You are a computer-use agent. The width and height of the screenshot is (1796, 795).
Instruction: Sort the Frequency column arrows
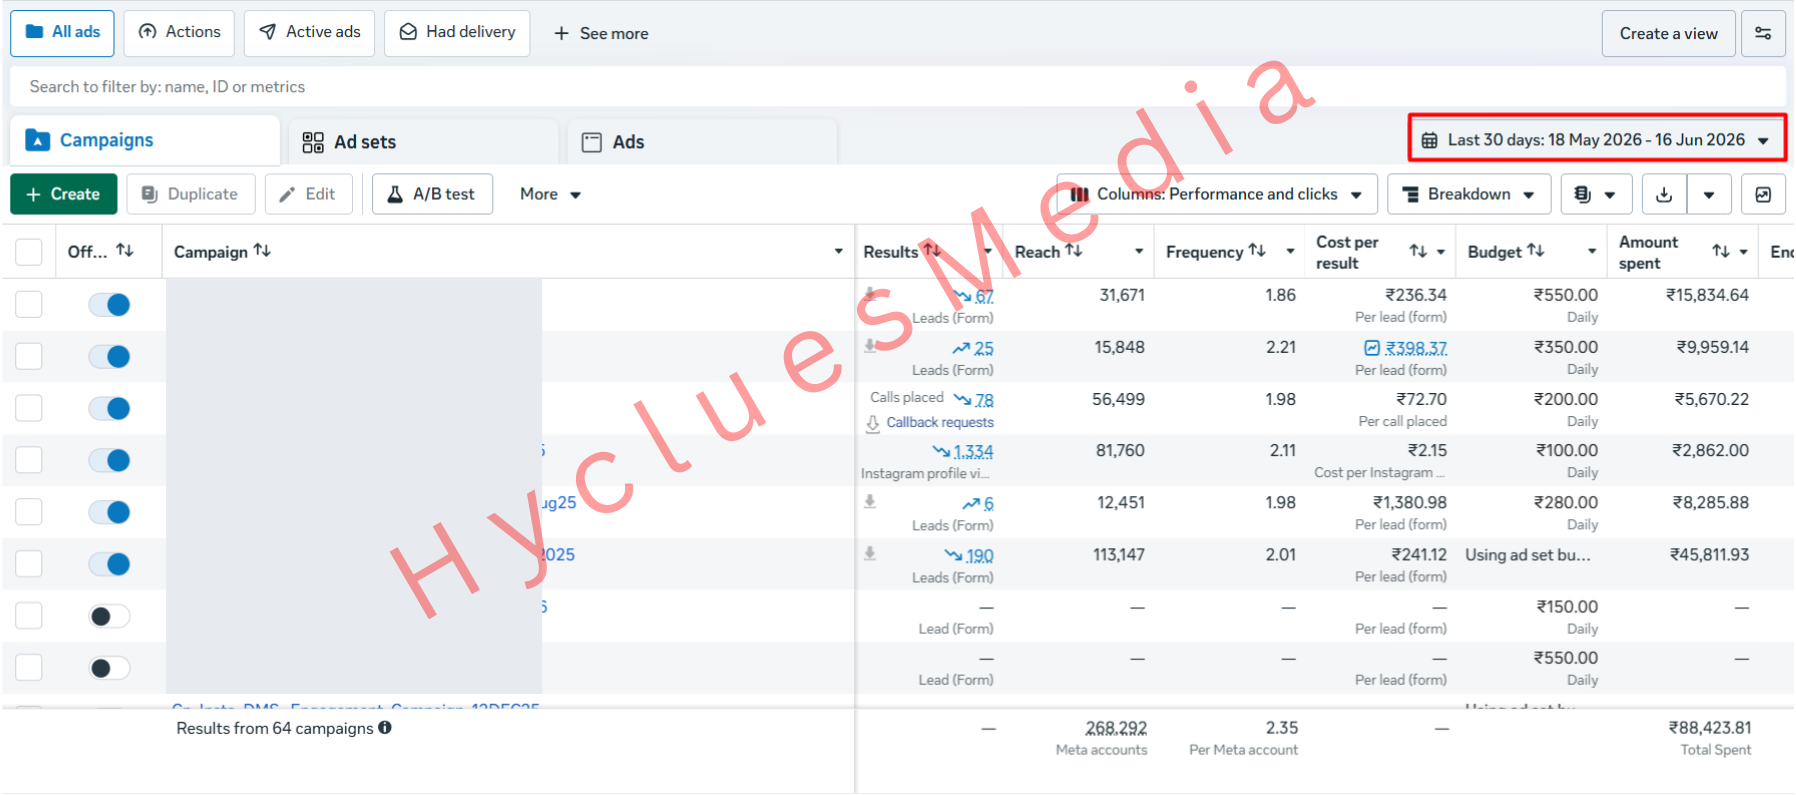tap(1257, 250)
